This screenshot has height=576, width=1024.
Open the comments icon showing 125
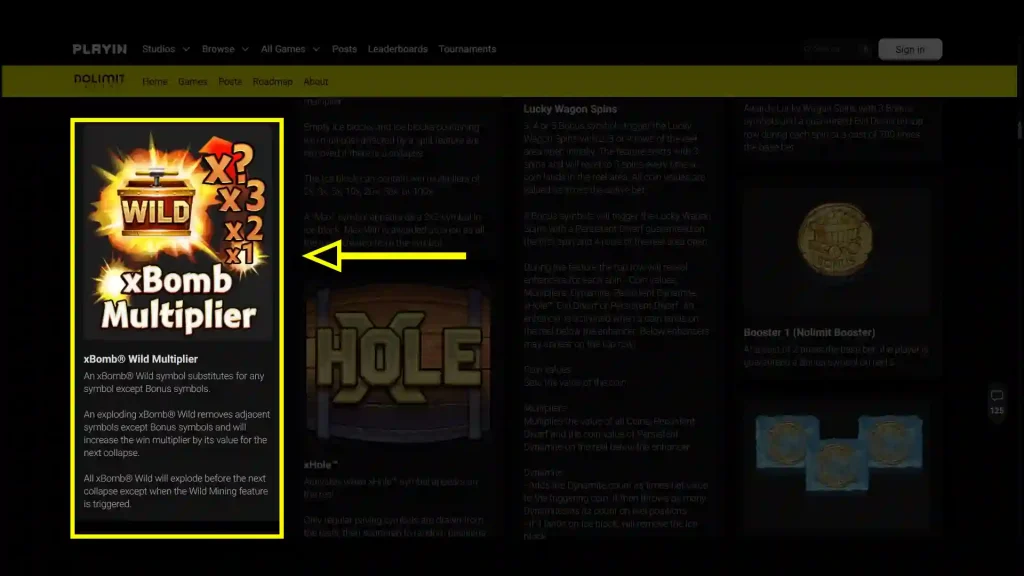(997, 402)
